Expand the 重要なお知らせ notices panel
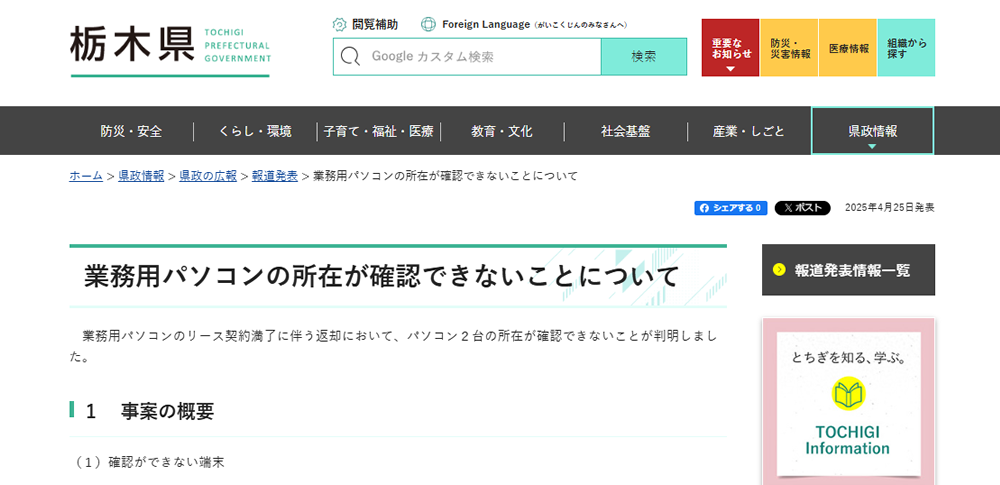Screen dimensions: 1000x485 click(x=730, y=48)
